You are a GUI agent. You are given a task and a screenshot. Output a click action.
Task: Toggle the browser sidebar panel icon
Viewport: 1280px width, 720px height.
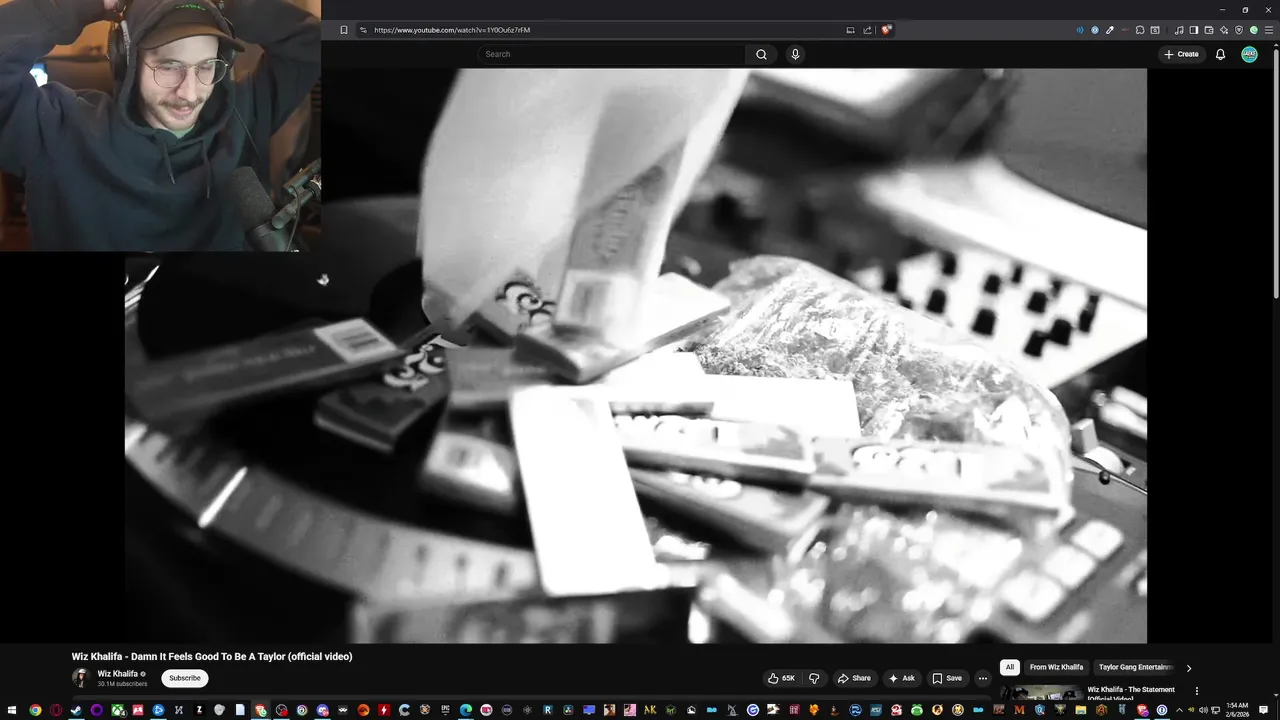[1194, 30]
